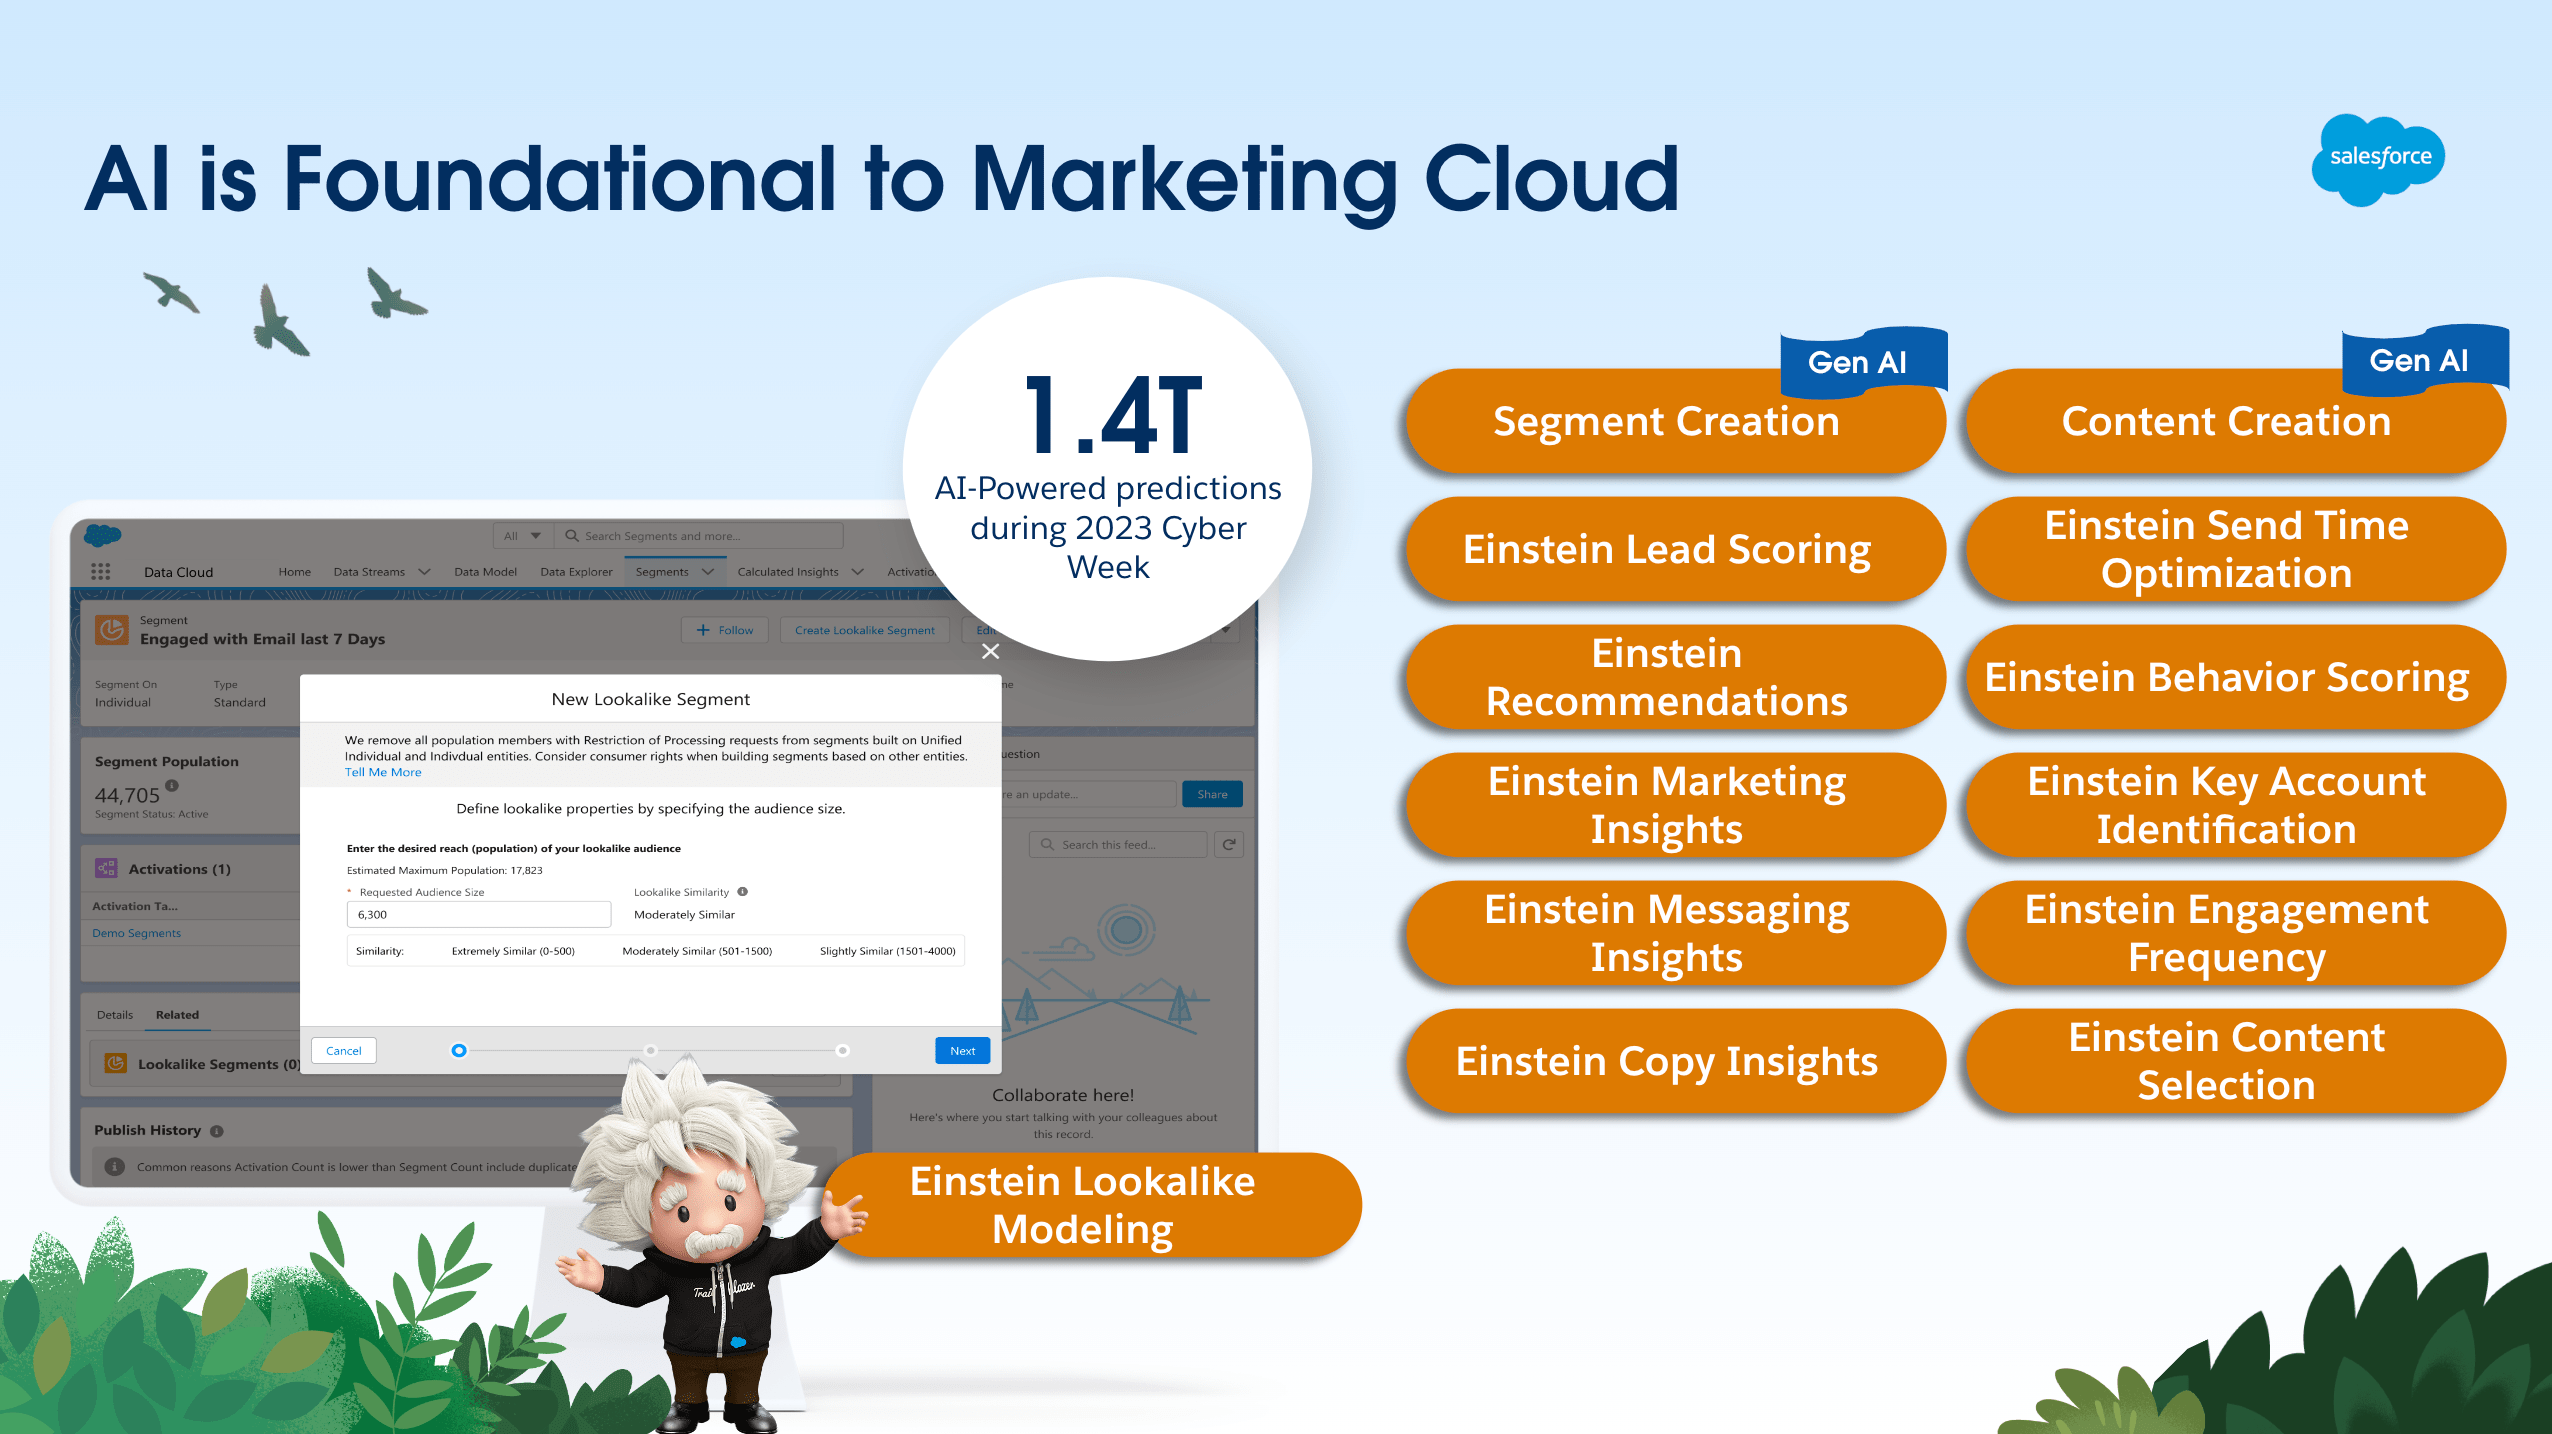Click the segment pie chart icon
This screenshot has height=1434, width=2552.
pos(111,630)
